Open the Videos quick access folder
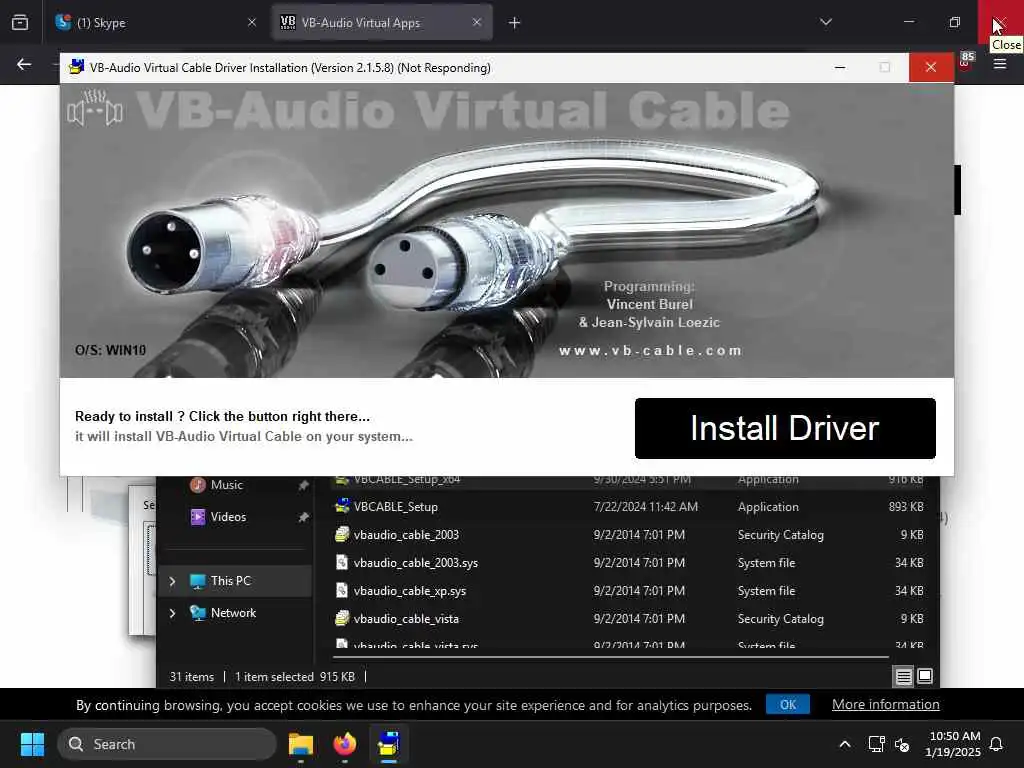 coord(228,517)
